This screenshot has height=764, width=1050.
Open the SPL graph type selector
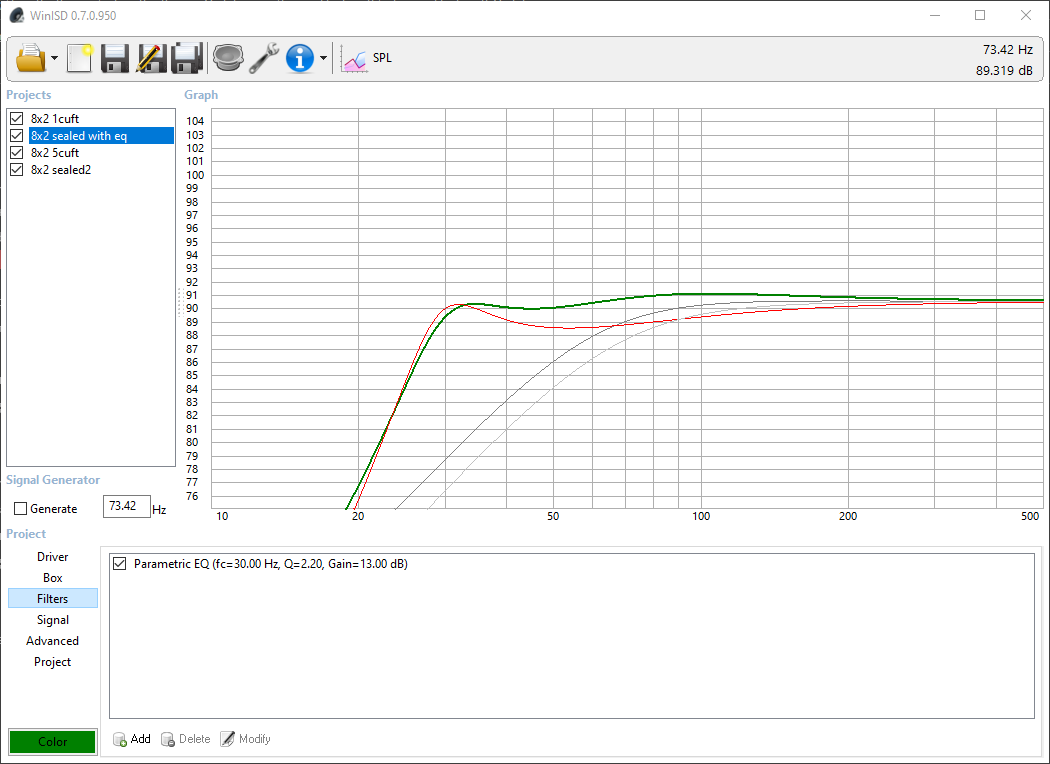click(382, 58)
